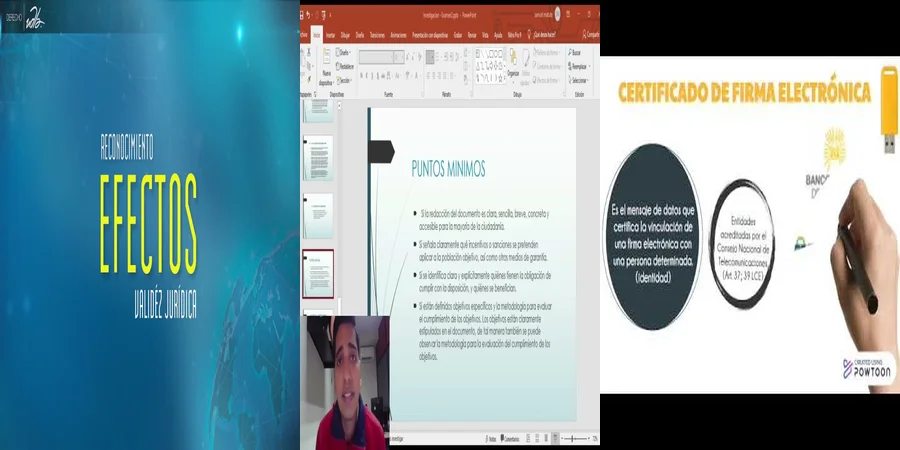This screenshot has height=450, width=900.
Task: Click the thumbnail pane scroll-up arrow
Action: 339,106
